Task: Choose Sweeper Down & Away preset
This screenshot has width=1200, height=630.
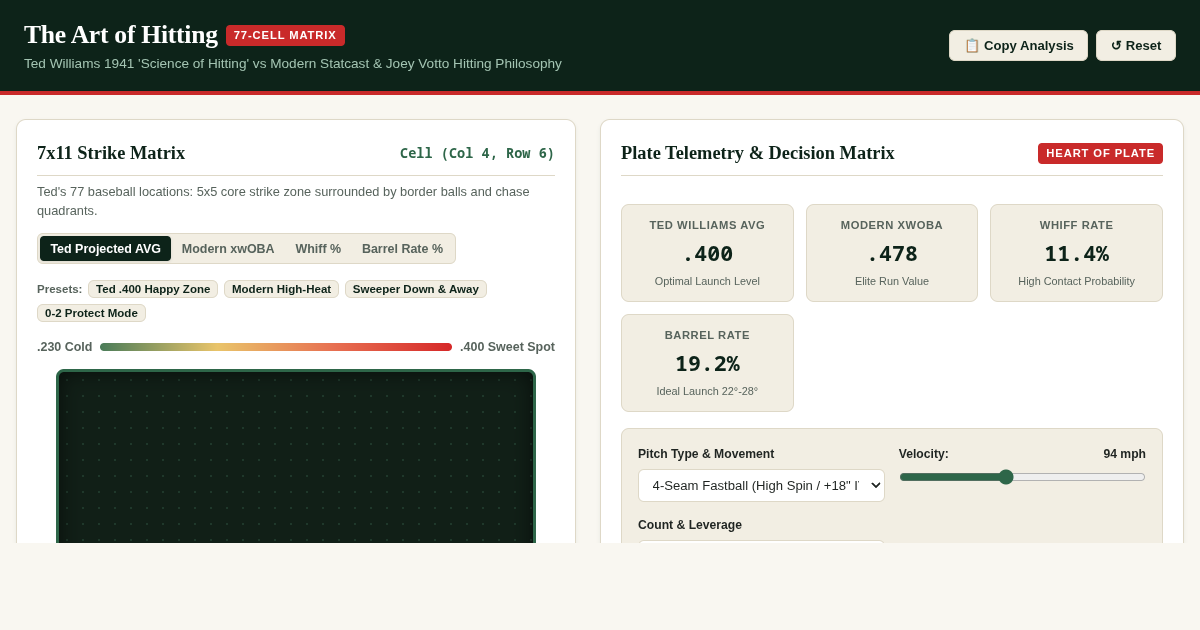Action: point(416,289)
